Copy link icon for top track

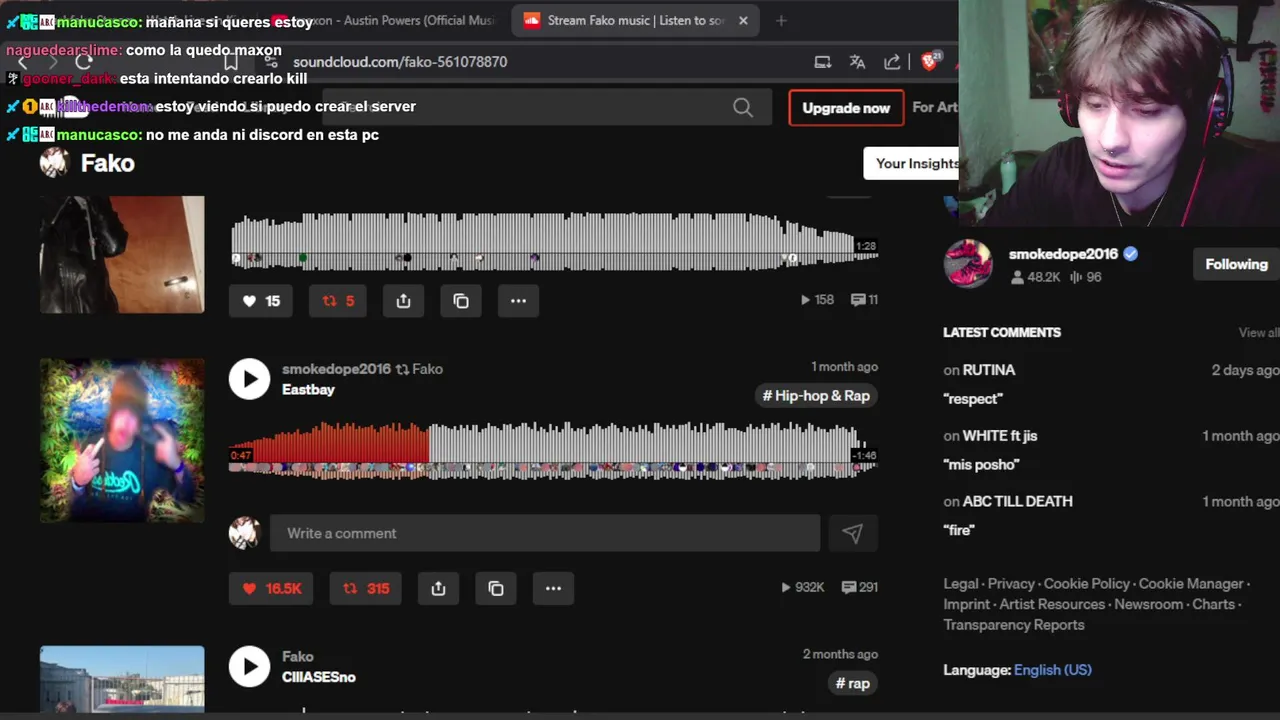(x=461, y=301)
